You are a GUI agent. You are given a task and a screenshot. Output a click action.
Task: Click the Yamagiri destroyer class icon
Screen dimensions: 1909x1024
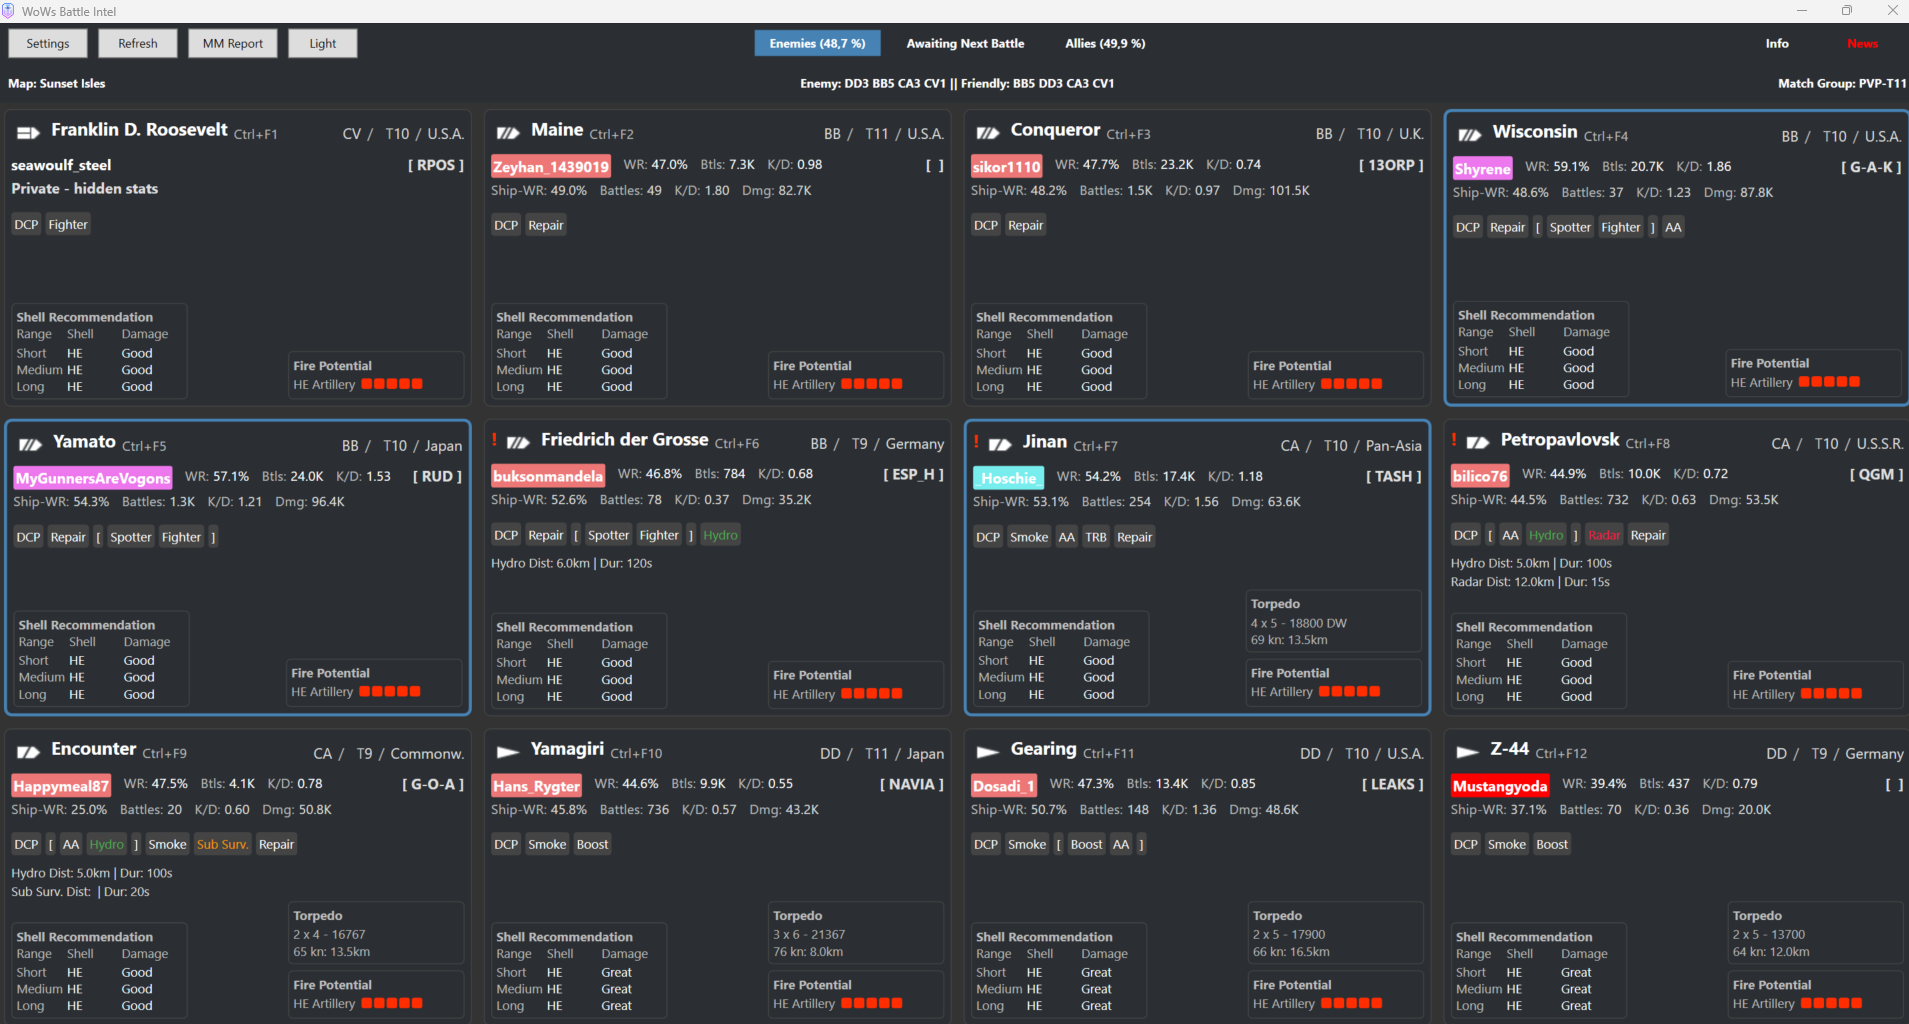pyautogui.click(x=508, y=752)
